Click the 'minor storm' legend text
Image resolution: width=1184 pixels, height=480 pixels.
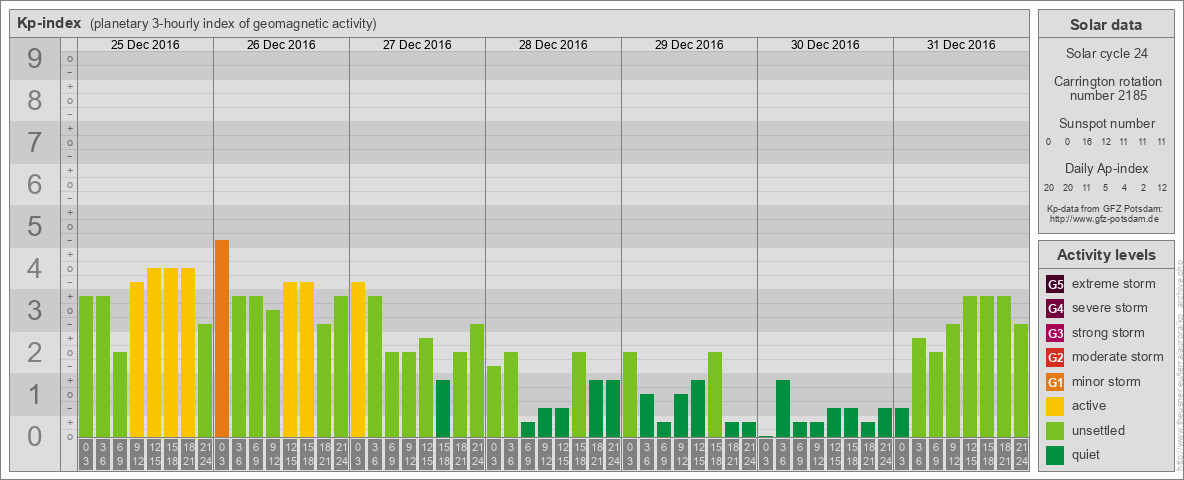point(1106,381)
